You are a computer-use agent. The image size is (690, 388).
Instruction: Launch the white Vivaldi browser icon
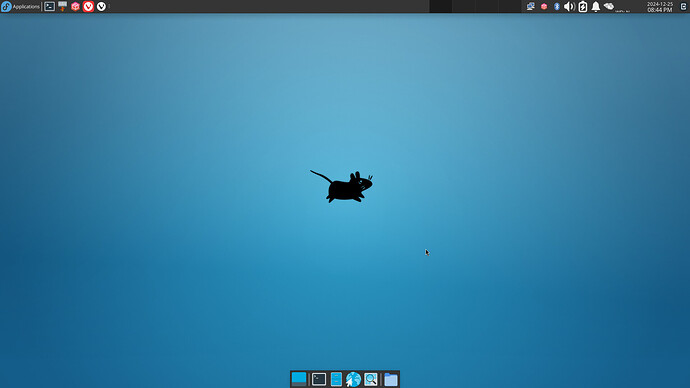point(101,7)
